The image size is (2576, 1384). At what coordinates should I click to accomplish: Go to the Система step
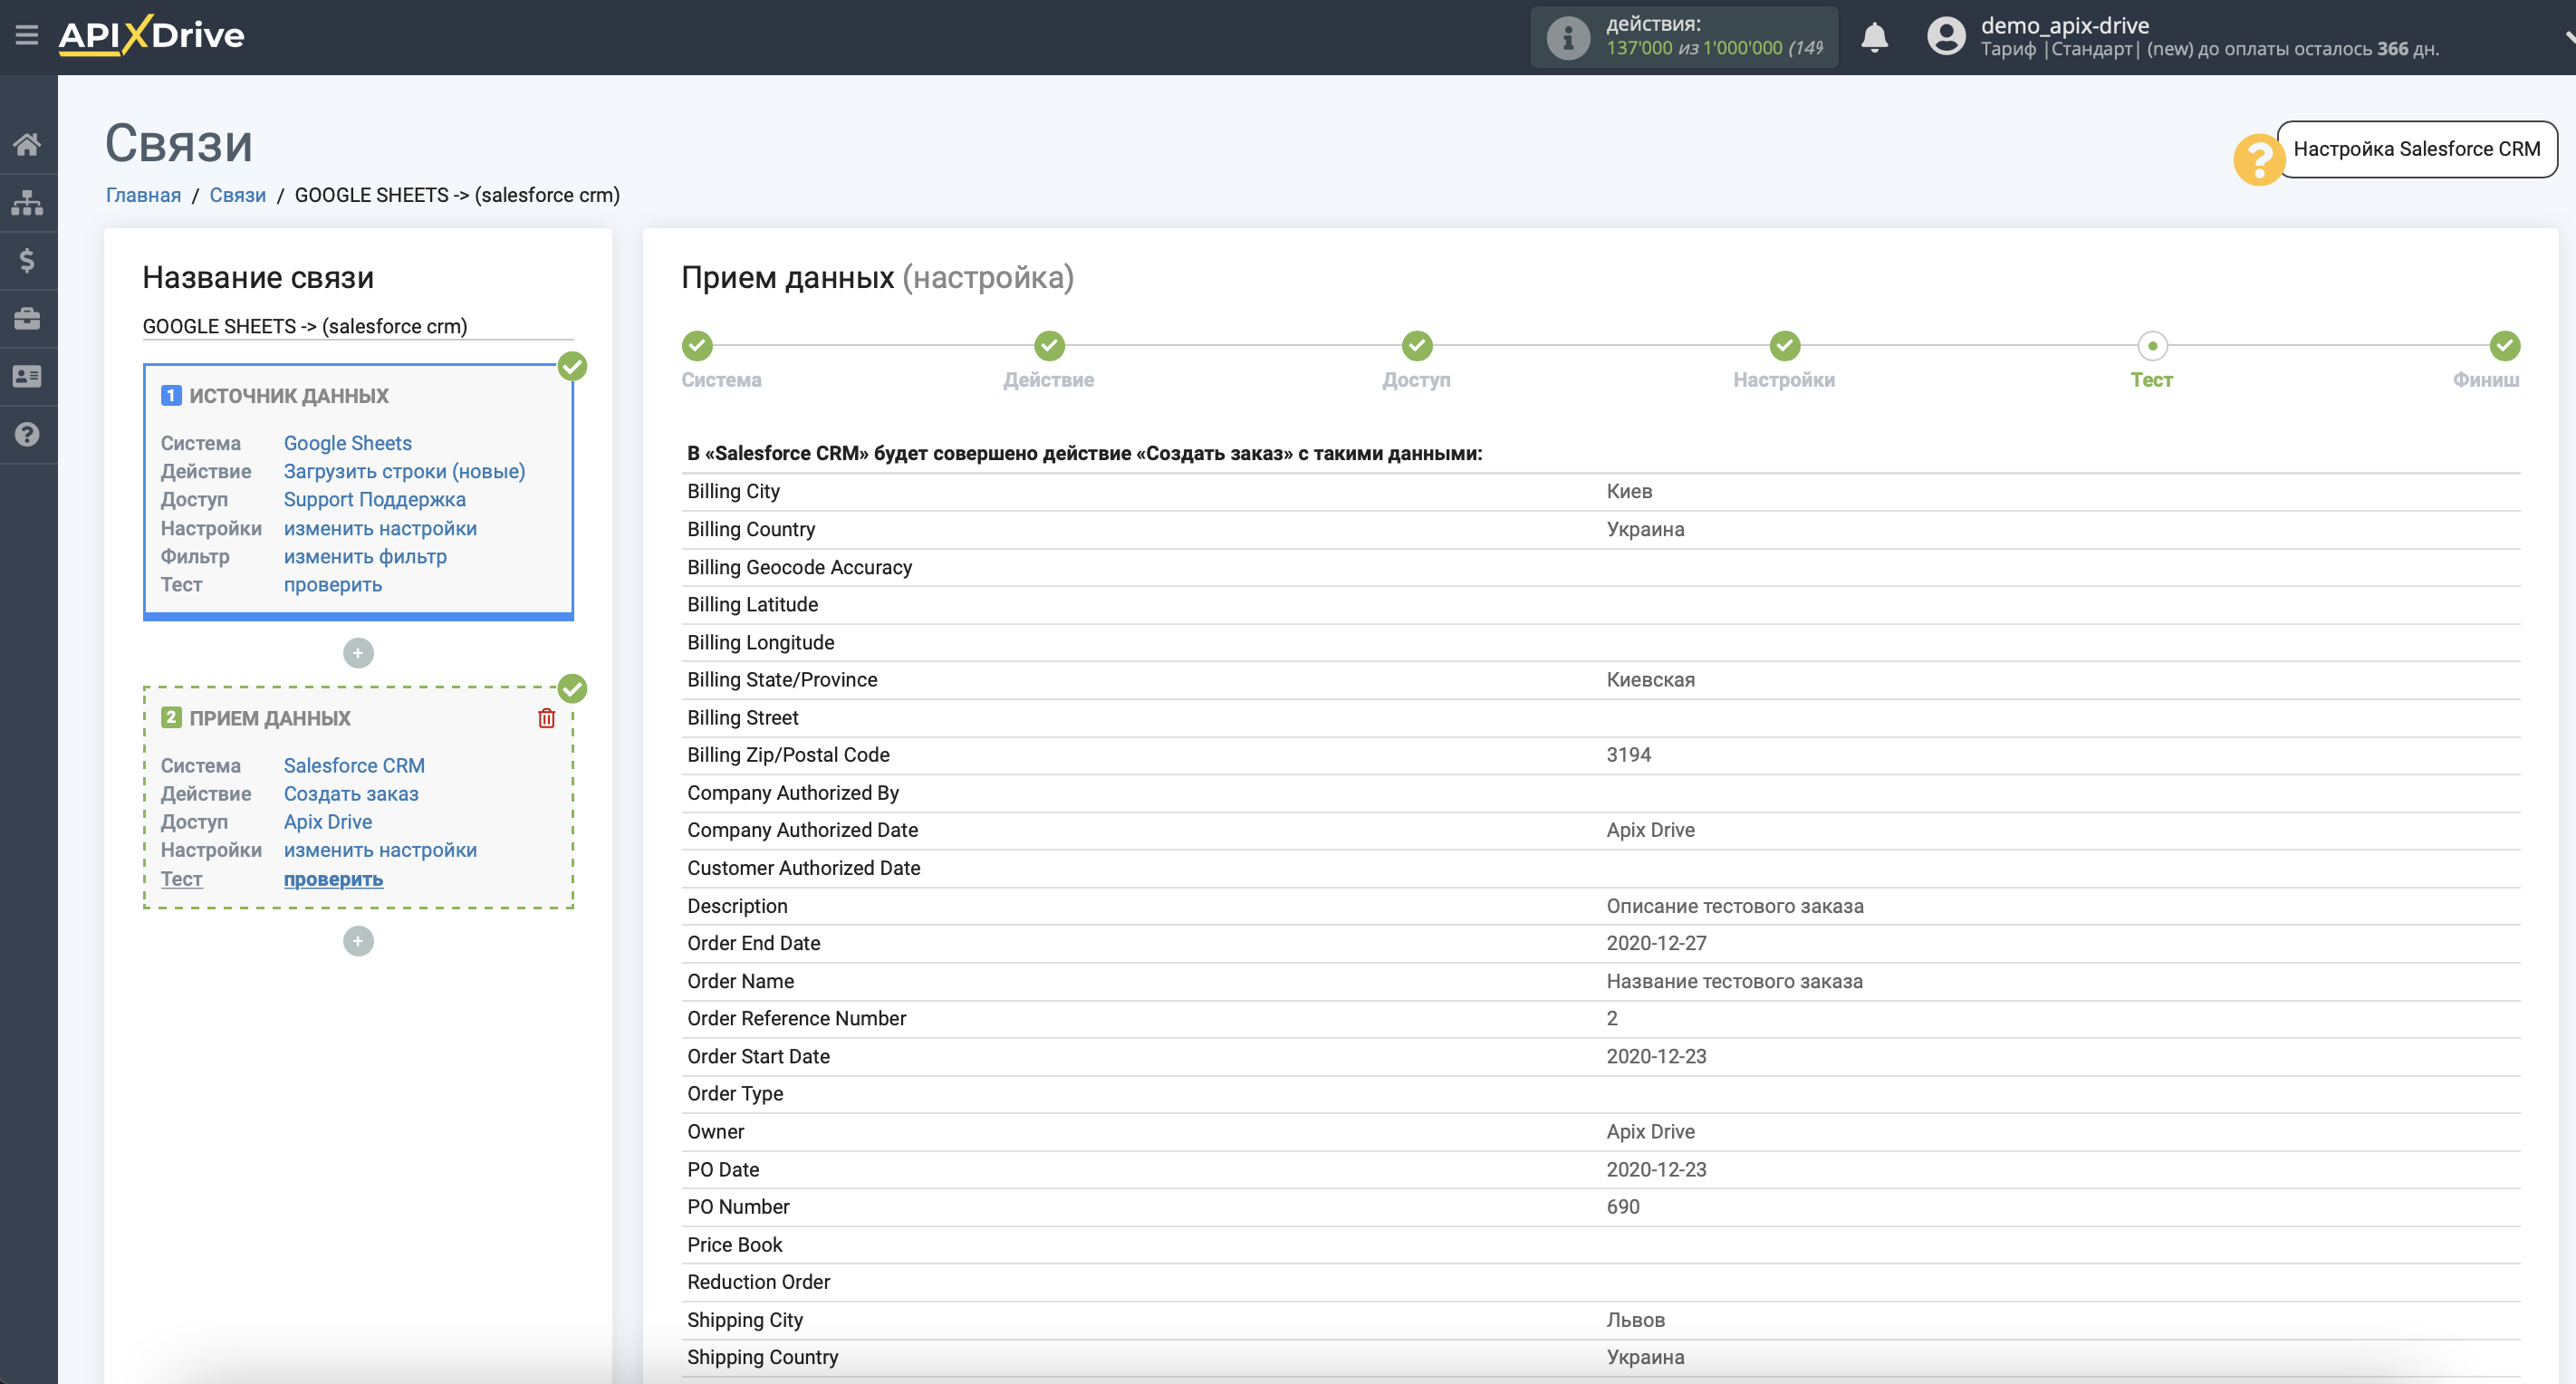point(698,345)
